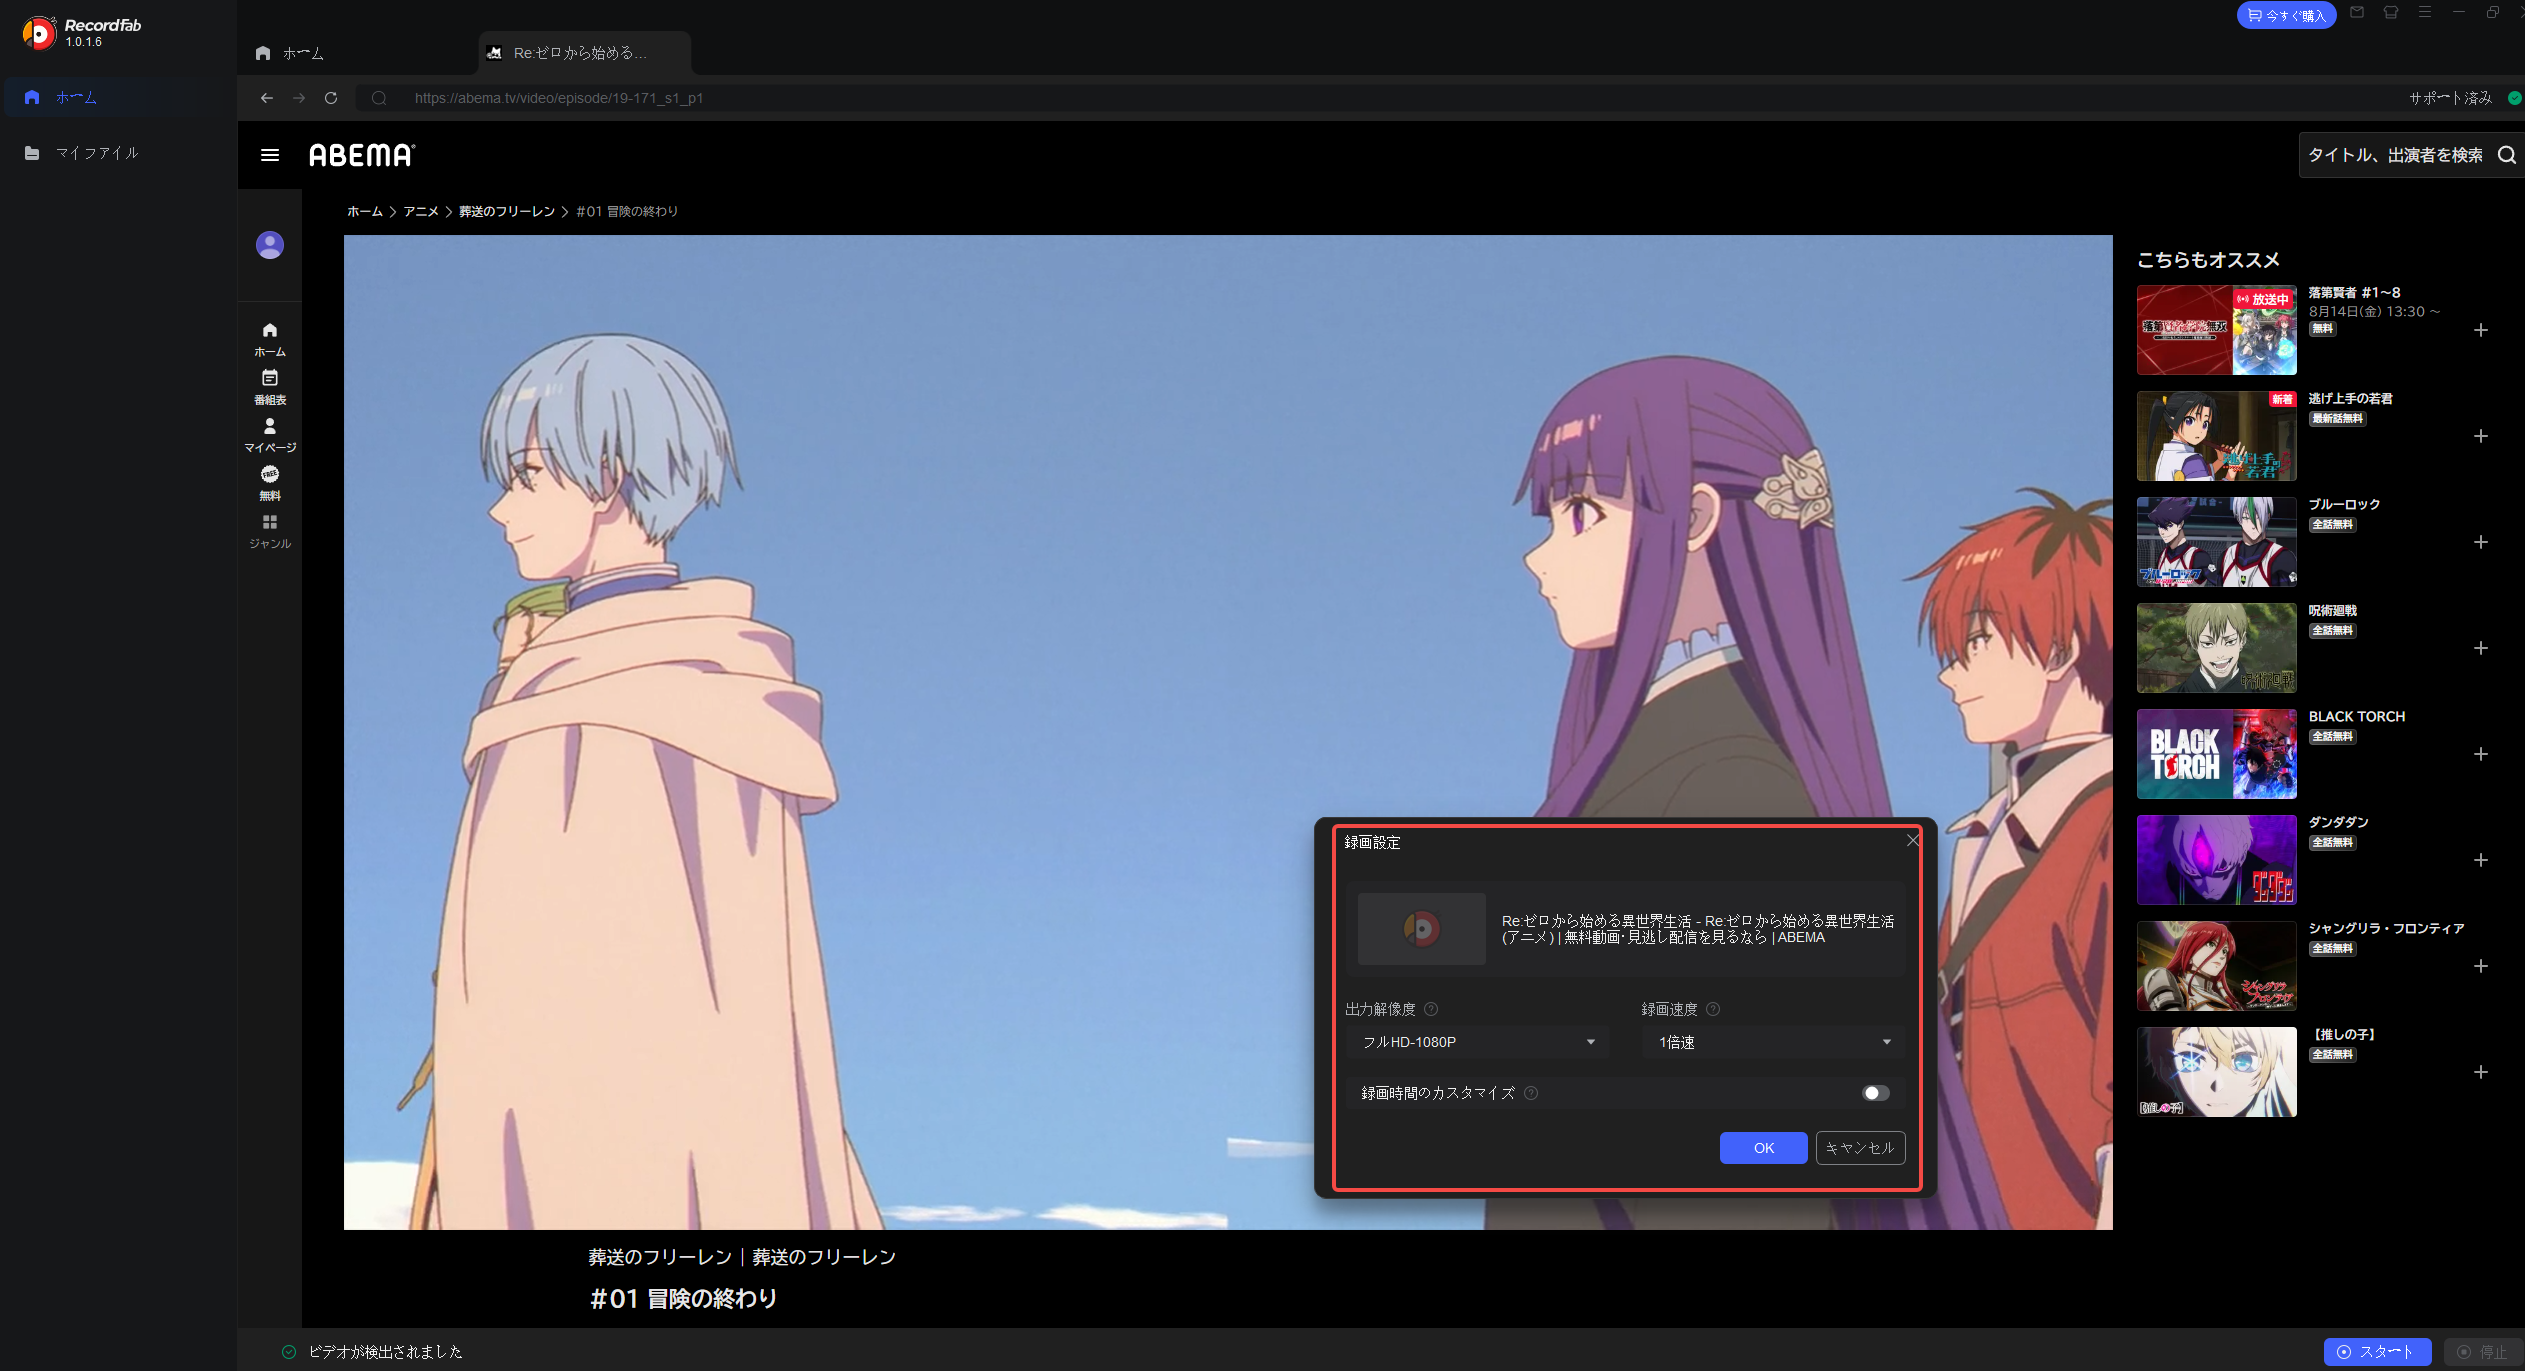2525x1371 pixels.
Task: Click キャンセル in recording settings dialog
Action: 1860,1148
